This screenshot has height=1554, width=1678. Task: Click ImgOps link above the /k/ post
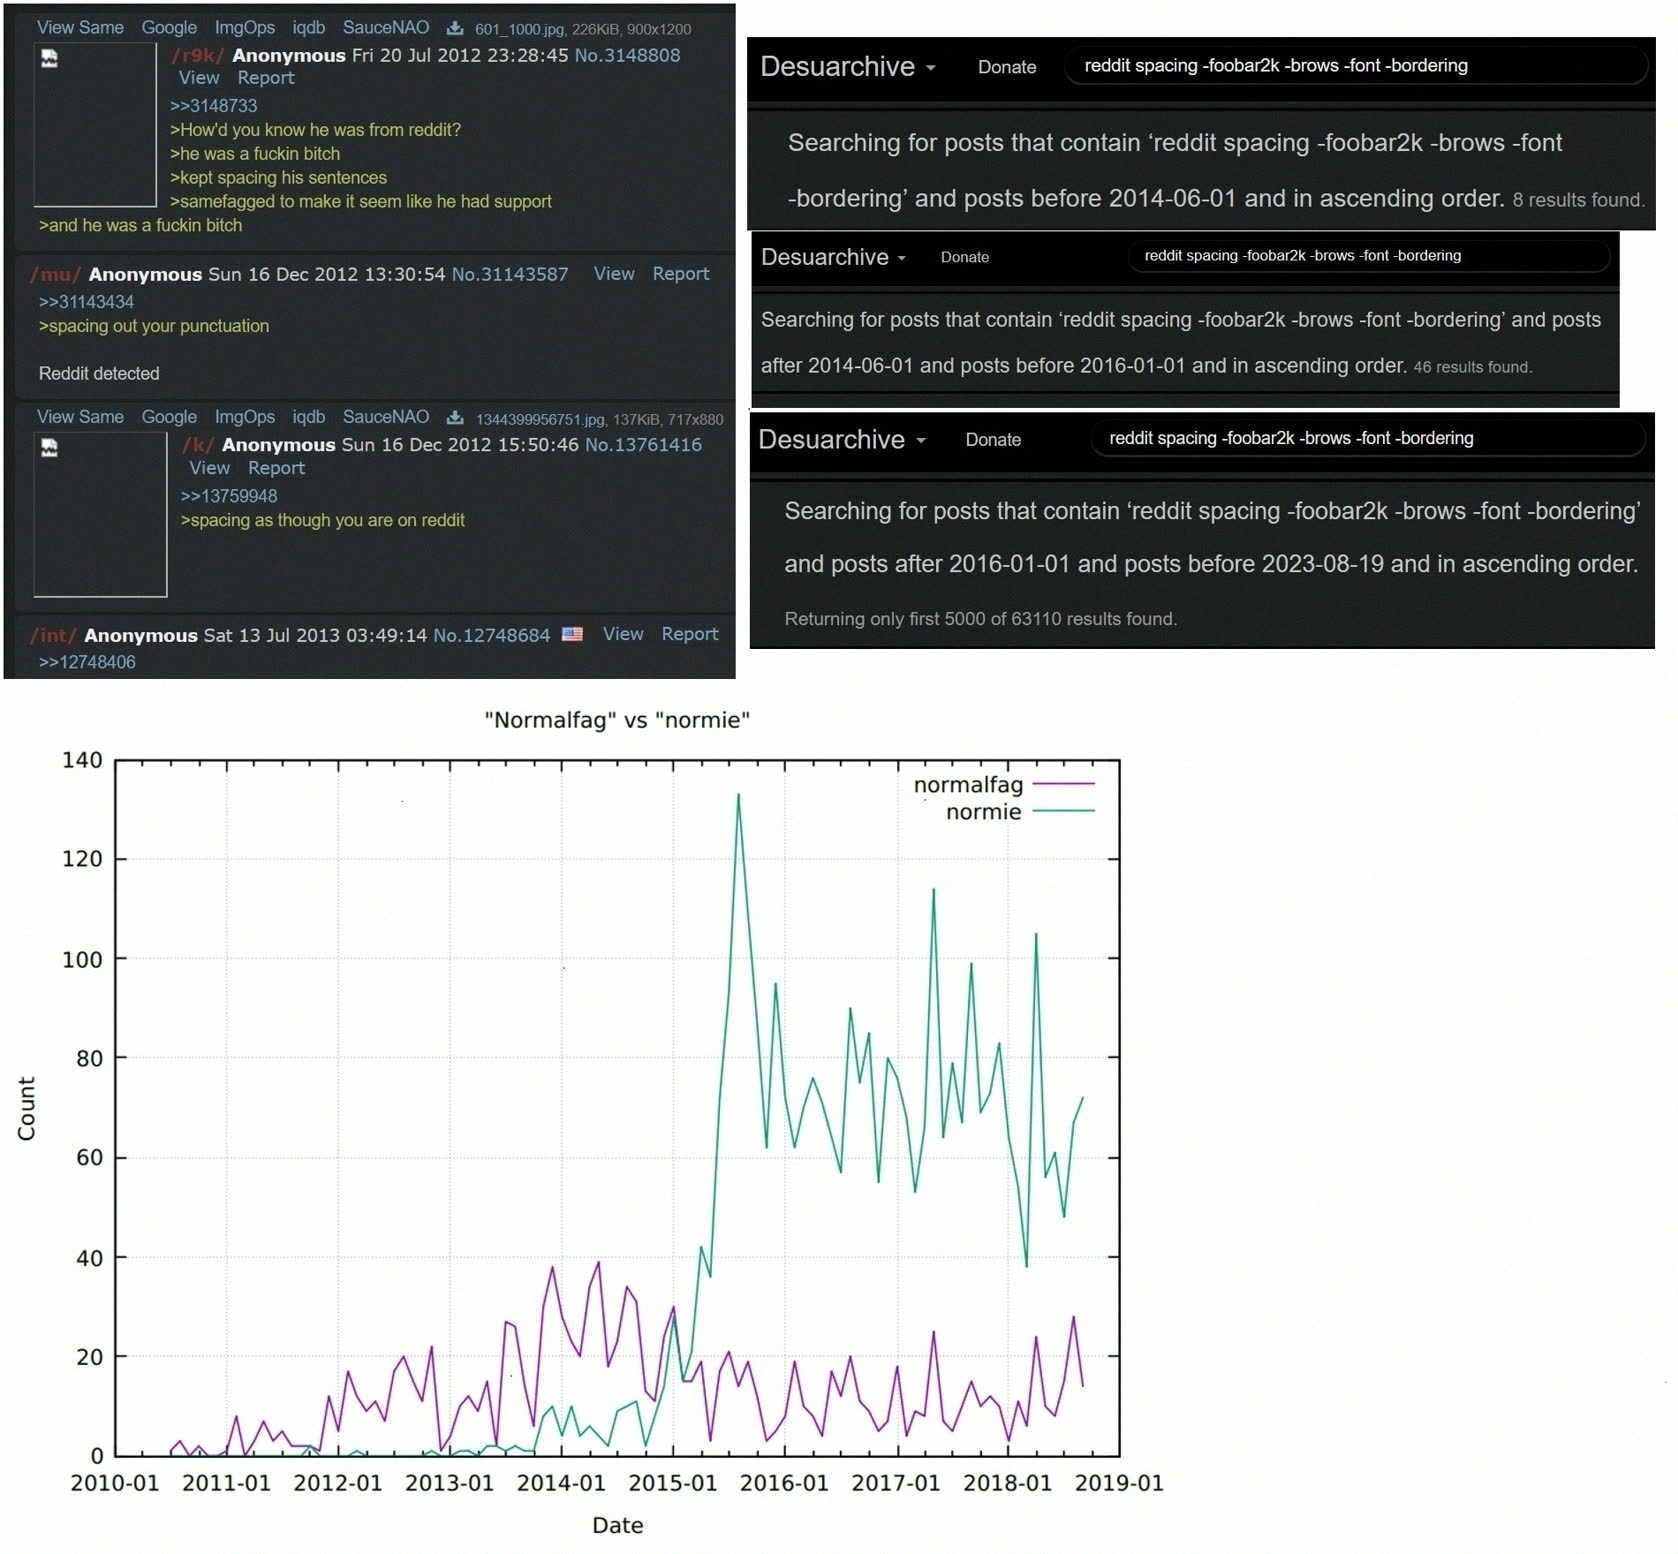(244, 416)
